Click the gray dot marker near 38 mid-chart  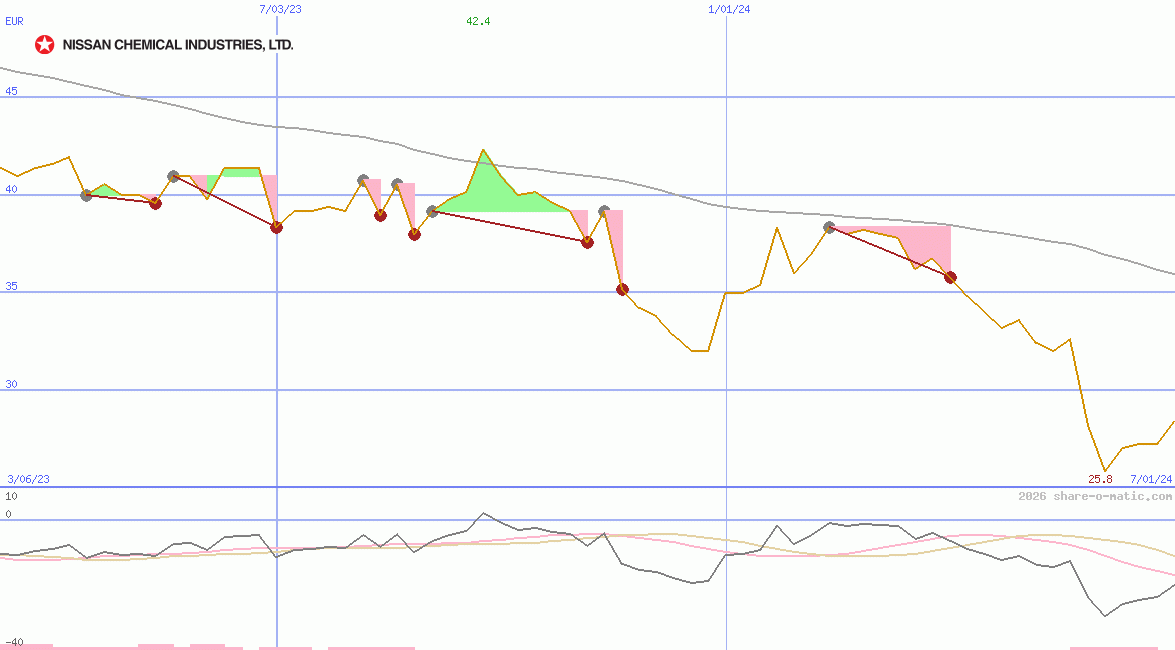604,210
